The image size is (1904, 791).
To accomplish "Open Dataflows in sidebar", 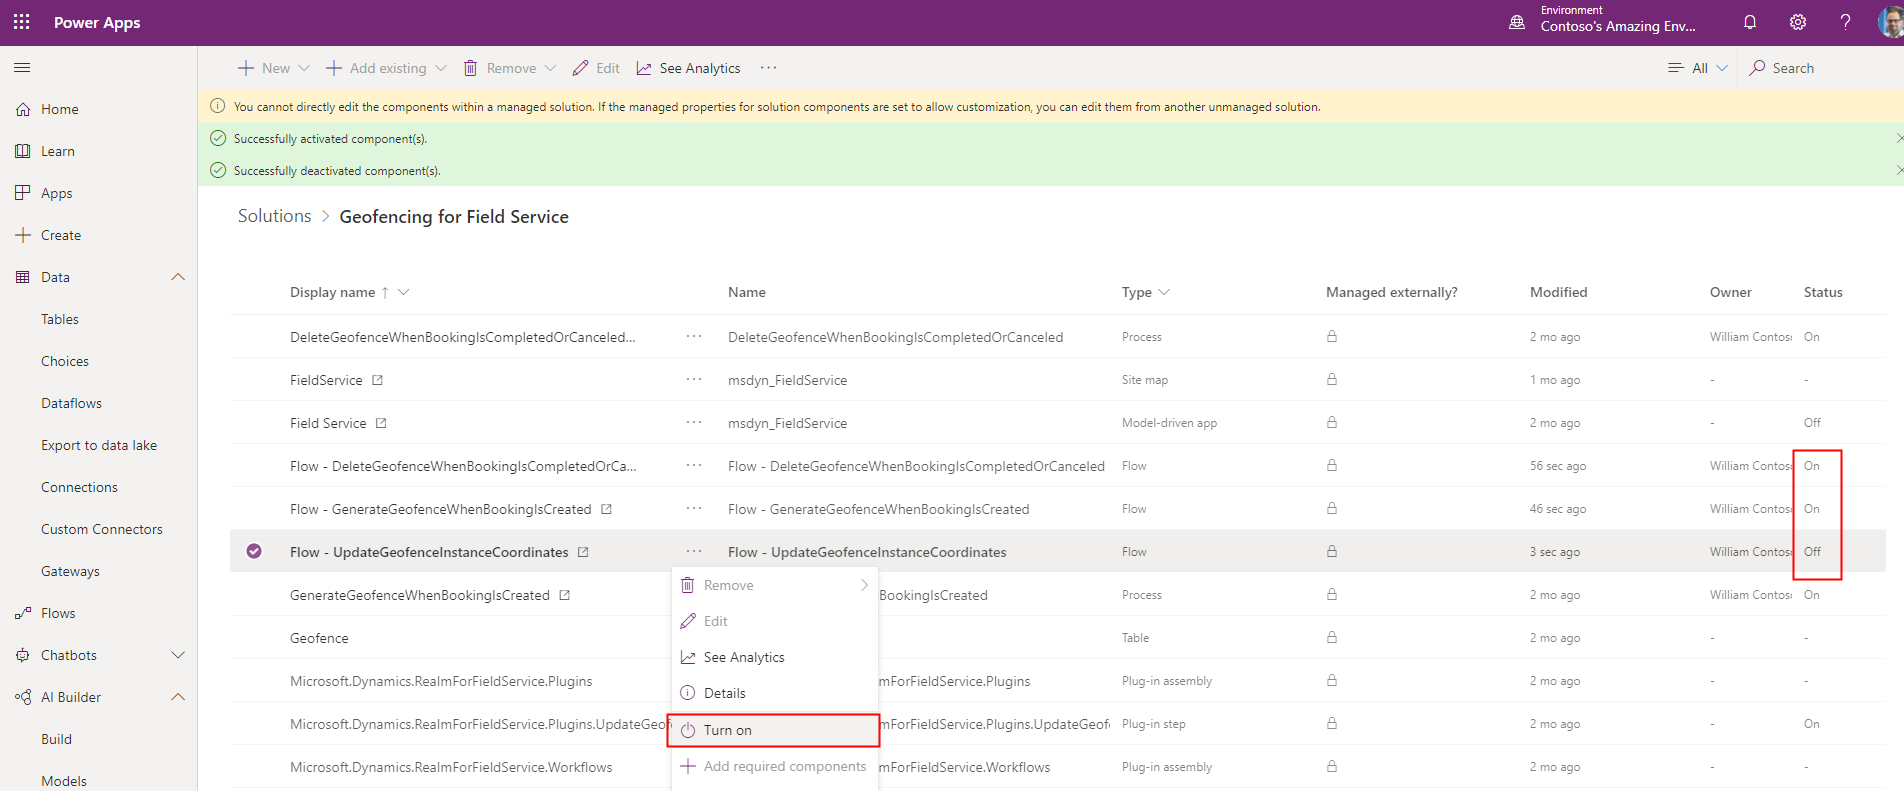I will tap(71, 403).
